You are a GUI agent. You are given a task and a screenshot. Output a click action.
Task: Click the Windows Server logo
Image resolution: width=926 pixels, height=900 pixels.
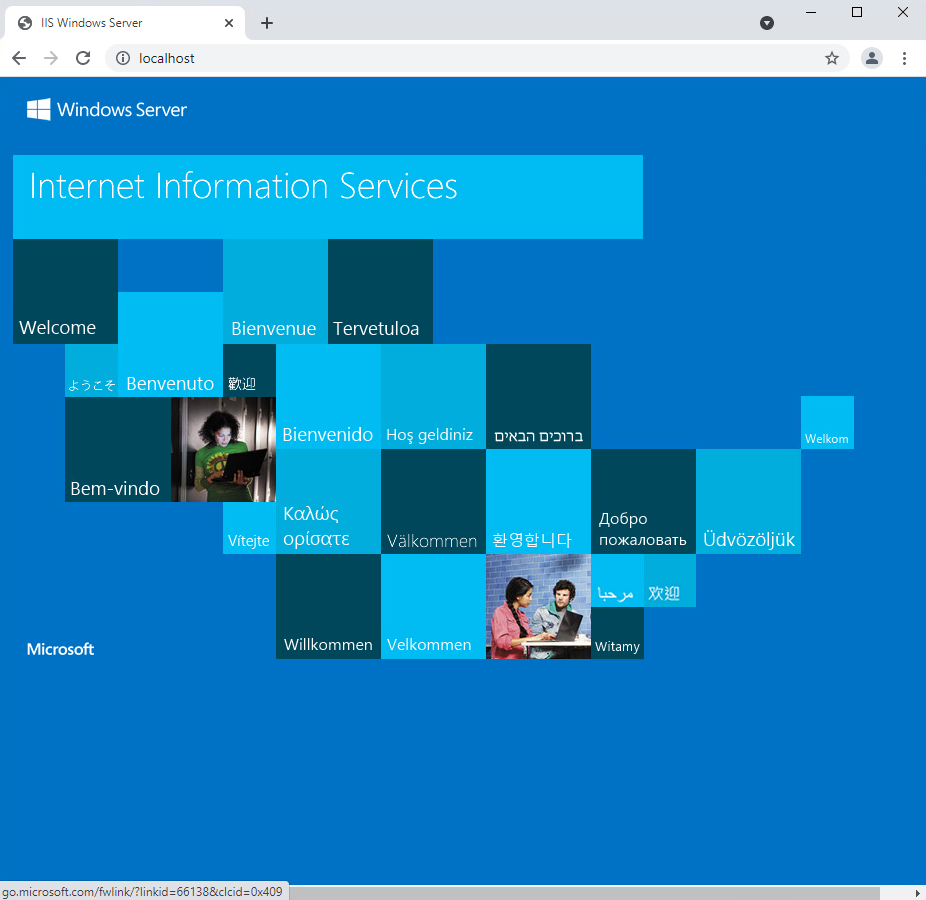107,109
